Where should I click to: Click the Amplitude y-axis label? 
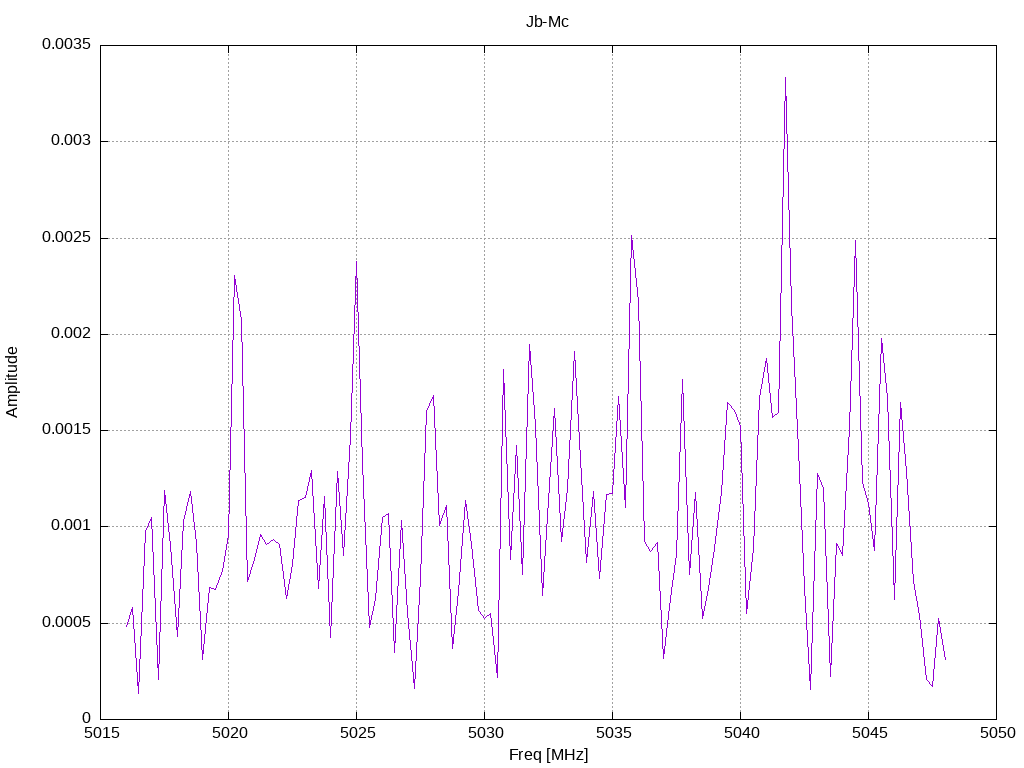12,382
